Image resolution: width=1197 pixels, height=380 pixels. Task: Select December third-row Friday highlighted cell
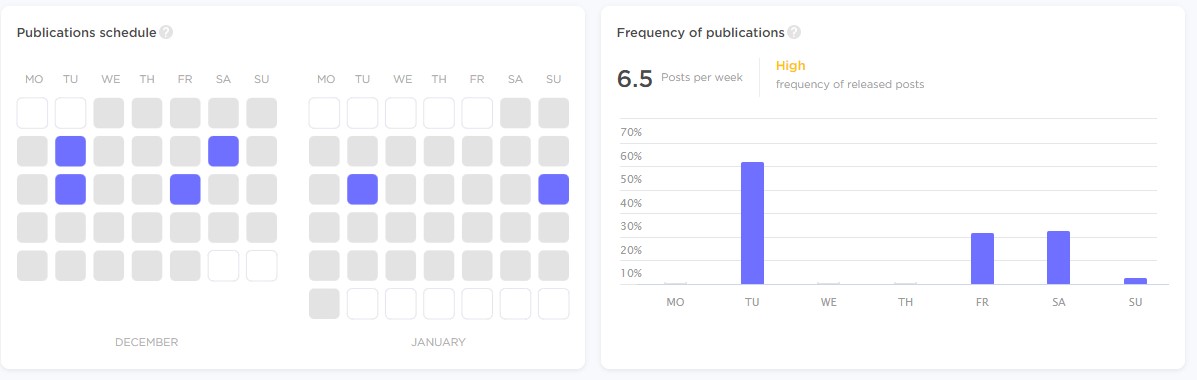pos(185,189)
